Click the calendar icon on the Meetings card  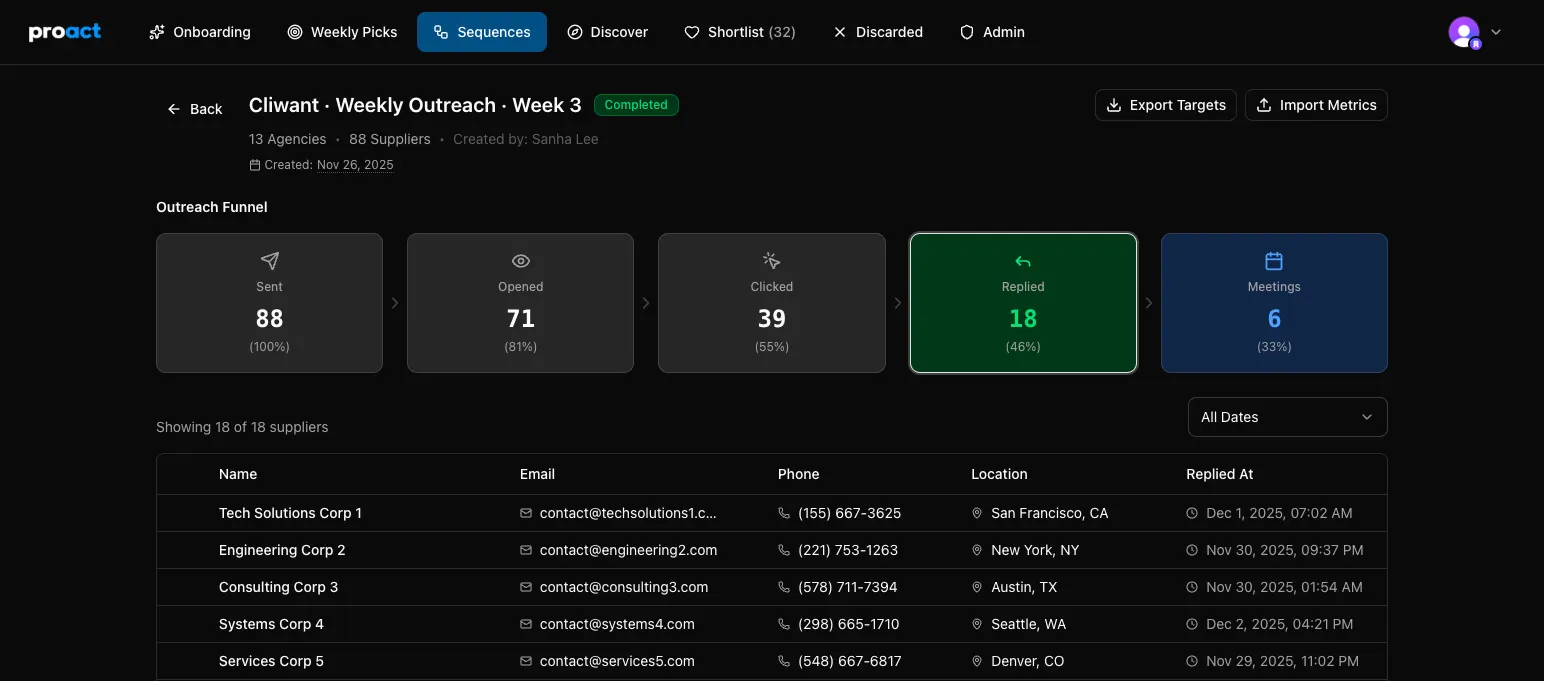(1273, 260)
